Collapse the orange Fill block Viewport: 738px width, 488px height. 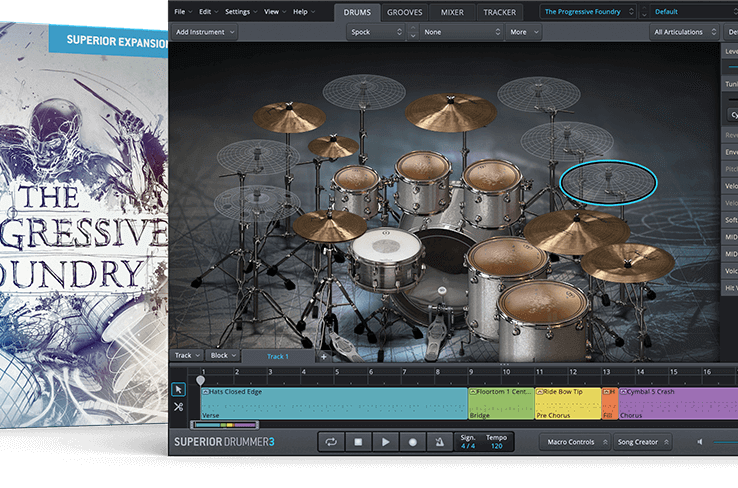click(x=606, y=392)
